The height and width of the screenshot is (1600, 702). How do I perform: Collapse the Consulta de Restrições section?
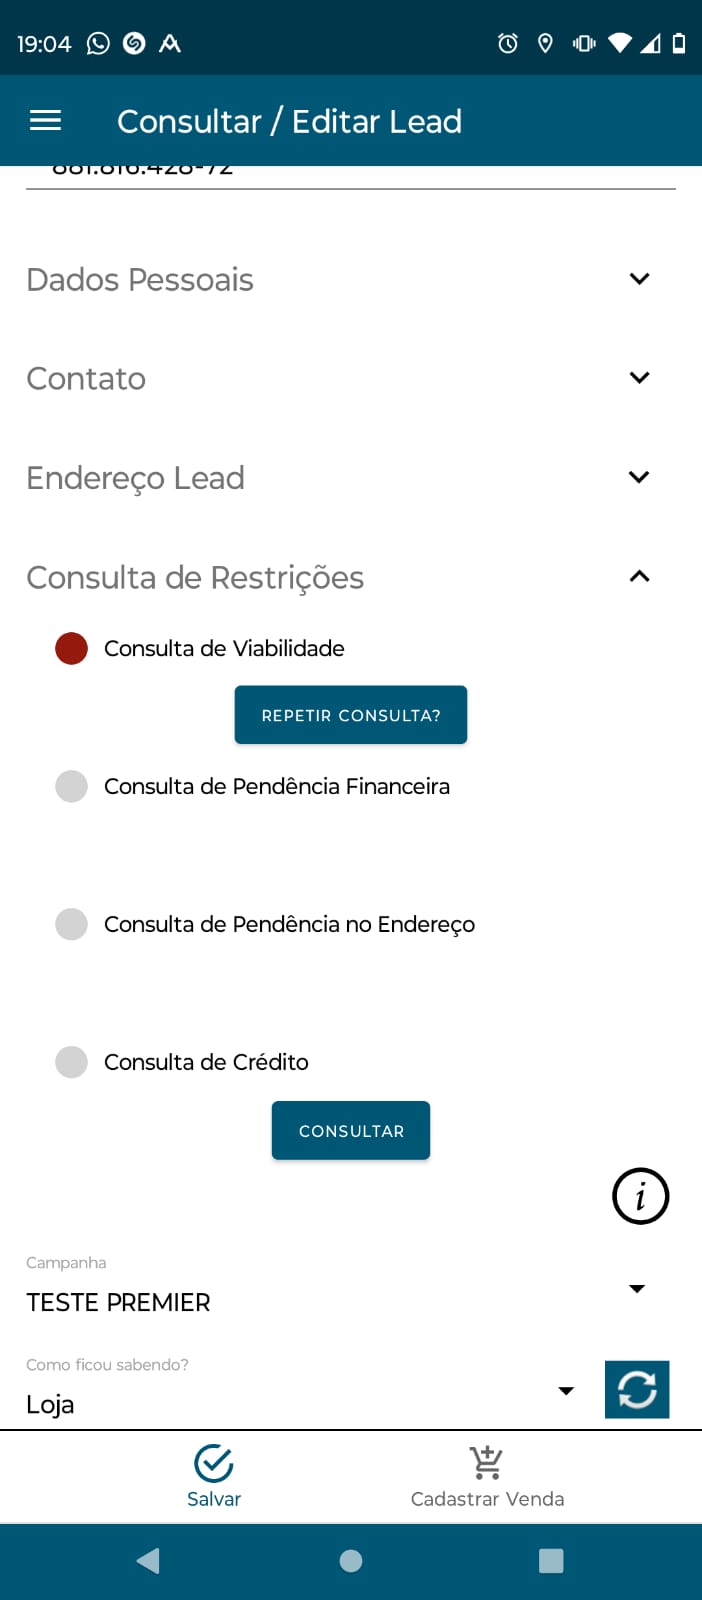click(639, 577)
